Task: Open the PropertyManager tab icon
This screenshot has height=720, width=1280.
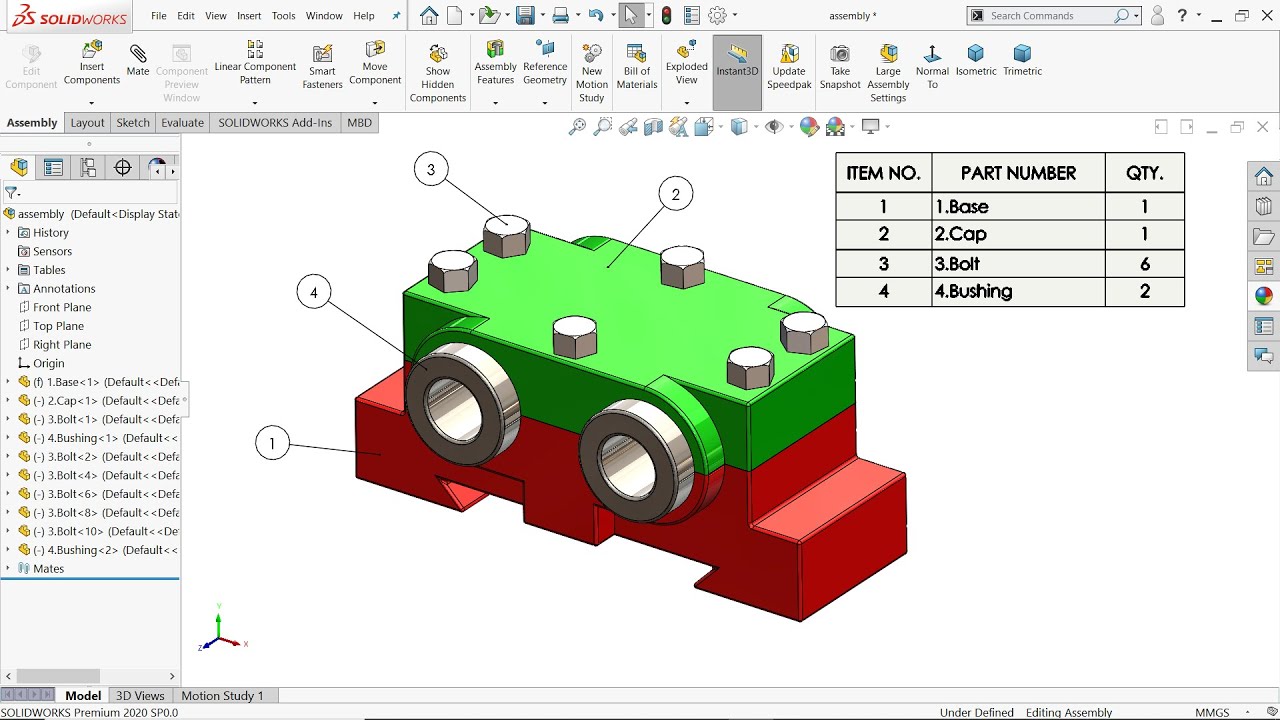Action: tap(53, 168)
